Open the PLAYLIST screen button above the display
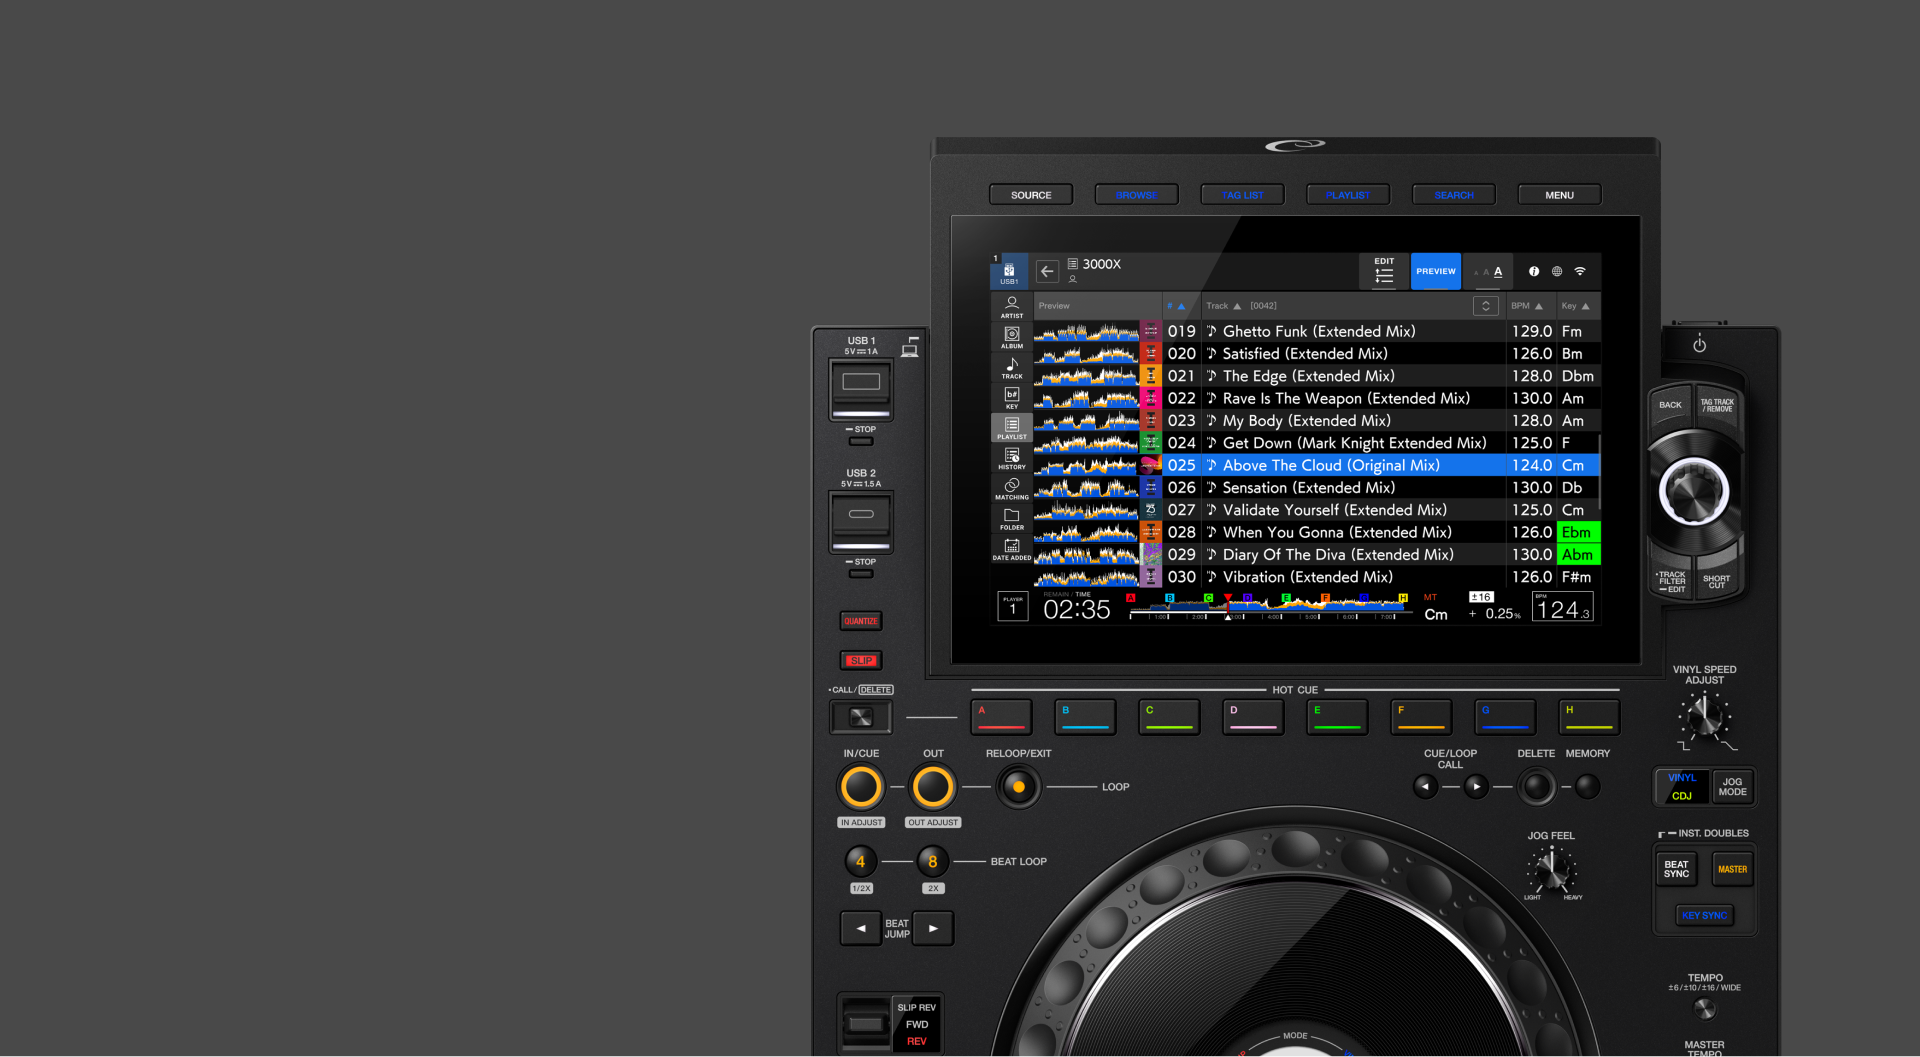Screen dimensions: 1920x1057 point(1348,195)
